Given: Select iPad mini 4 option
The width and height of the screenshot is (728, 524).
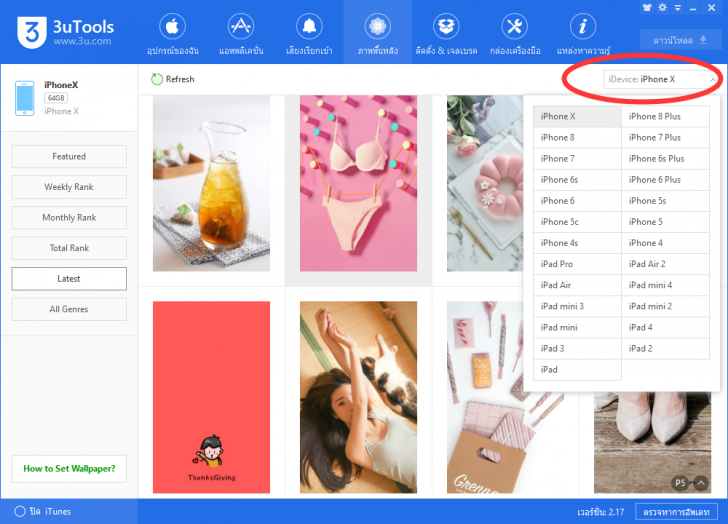Looking at the screenshot, I should tap(665, 285).
